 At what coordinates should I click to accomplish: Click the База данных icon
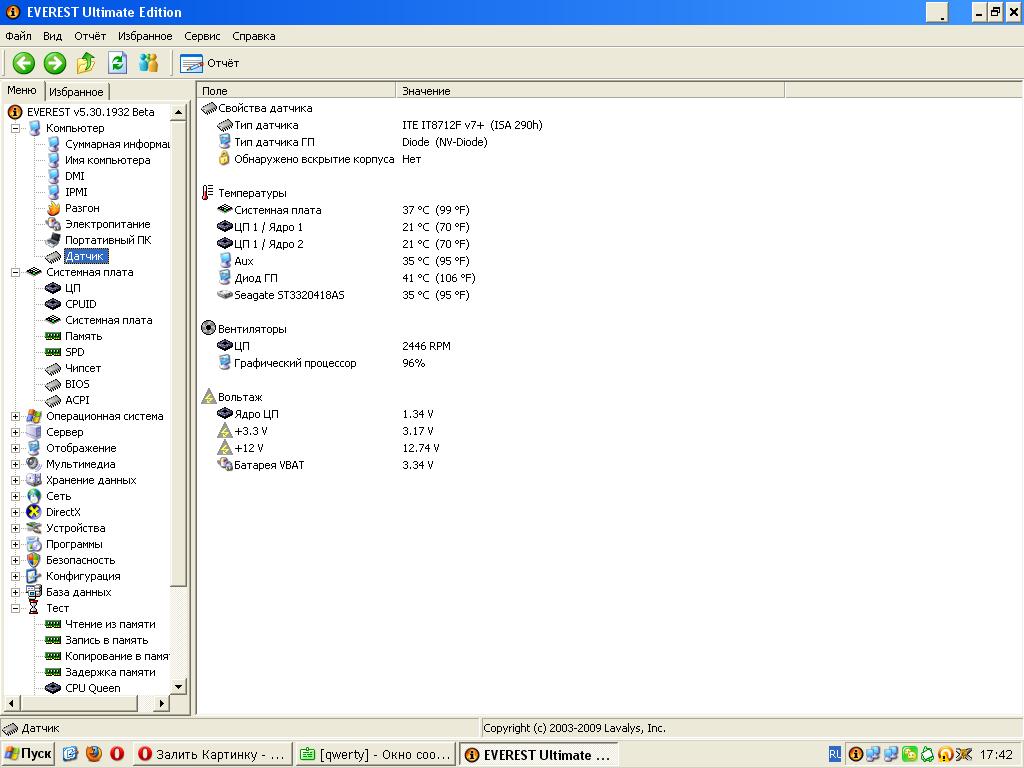[34, 592]
